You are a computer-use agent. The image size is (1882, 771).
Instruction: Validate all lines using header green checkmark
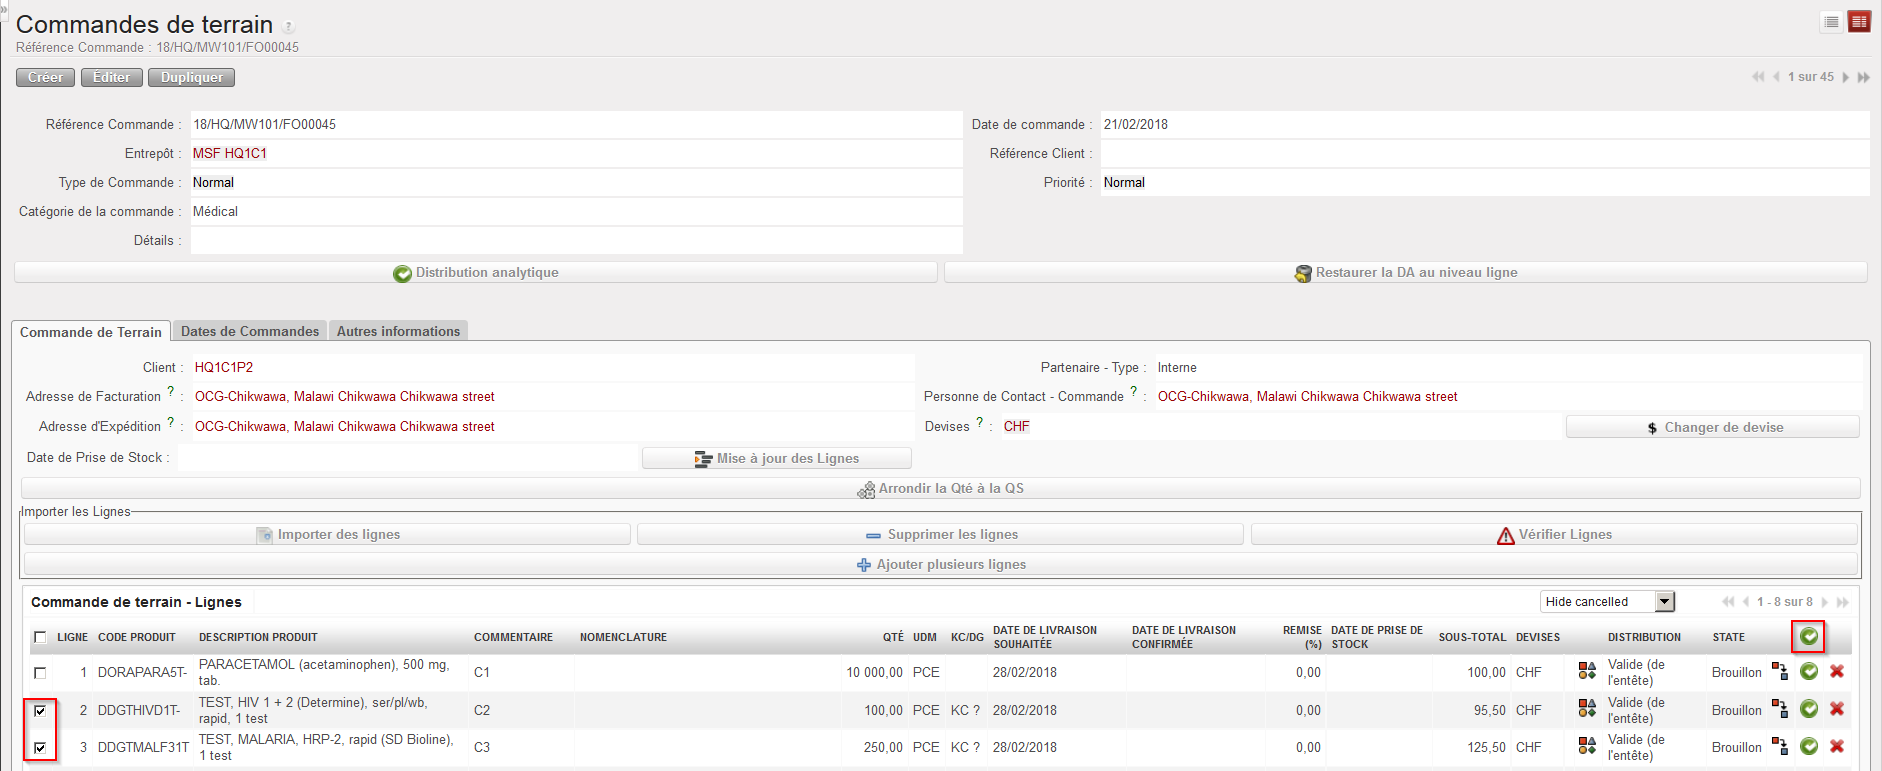[x=1808, y=636]
